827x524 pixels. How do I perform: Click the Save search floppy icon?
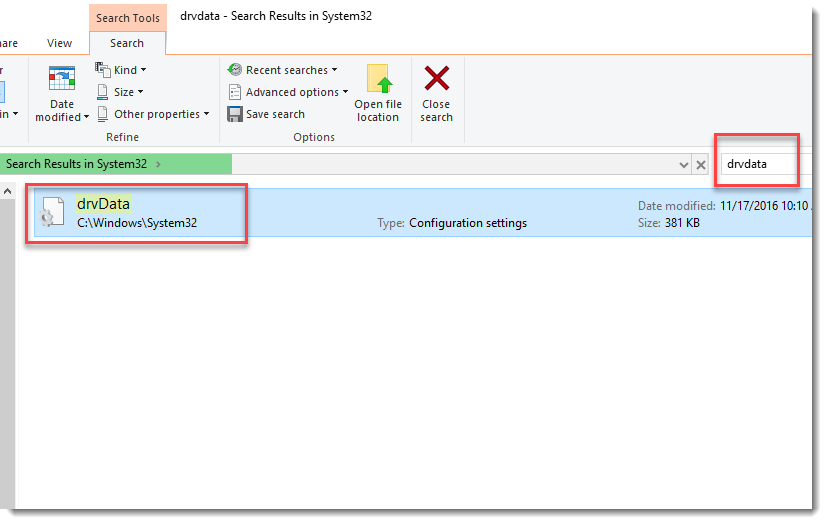pos(236,114)
